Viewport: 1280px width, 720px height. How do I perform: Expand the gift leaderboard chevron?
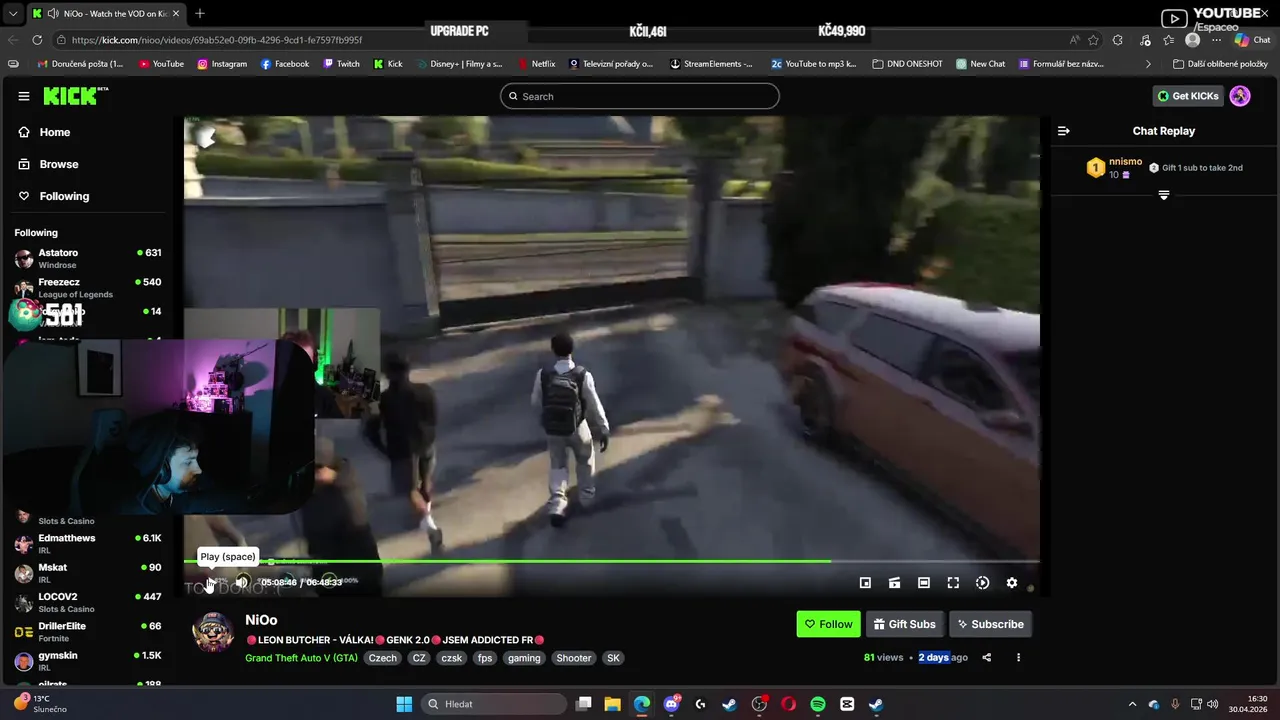click(x=1164, y=195)
